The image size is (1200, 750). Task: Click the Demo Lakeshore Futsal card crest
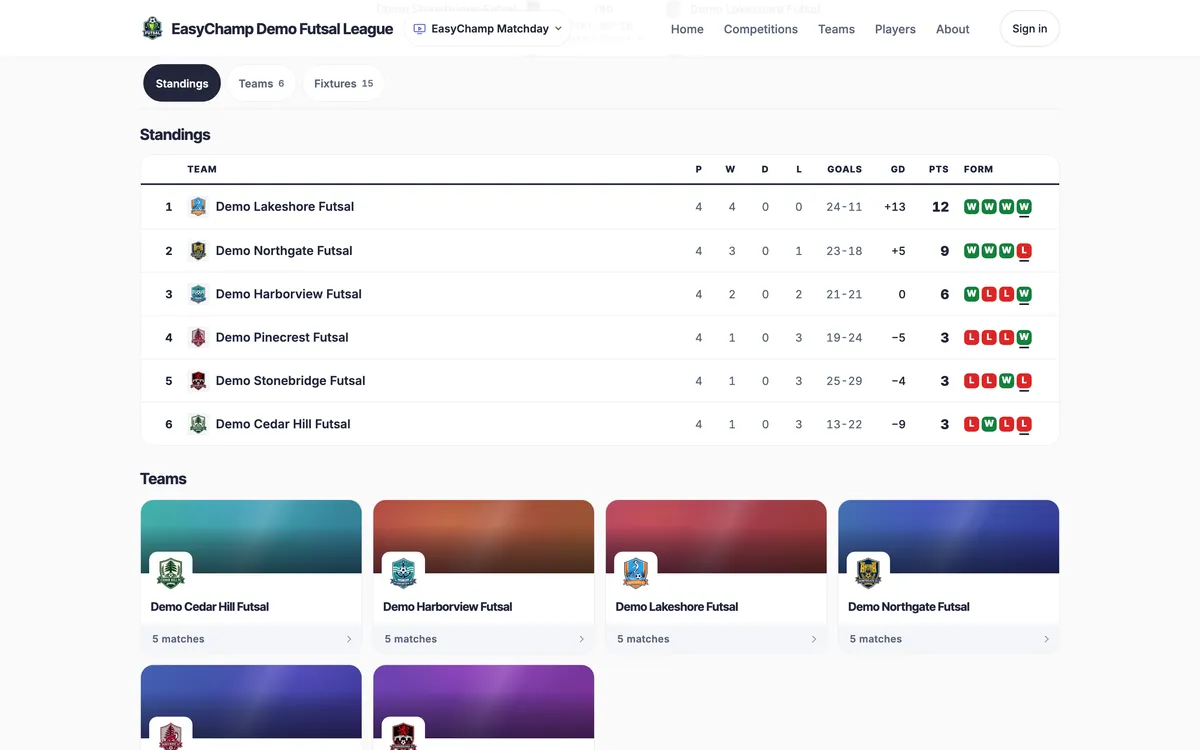click(x=636, y=573)
